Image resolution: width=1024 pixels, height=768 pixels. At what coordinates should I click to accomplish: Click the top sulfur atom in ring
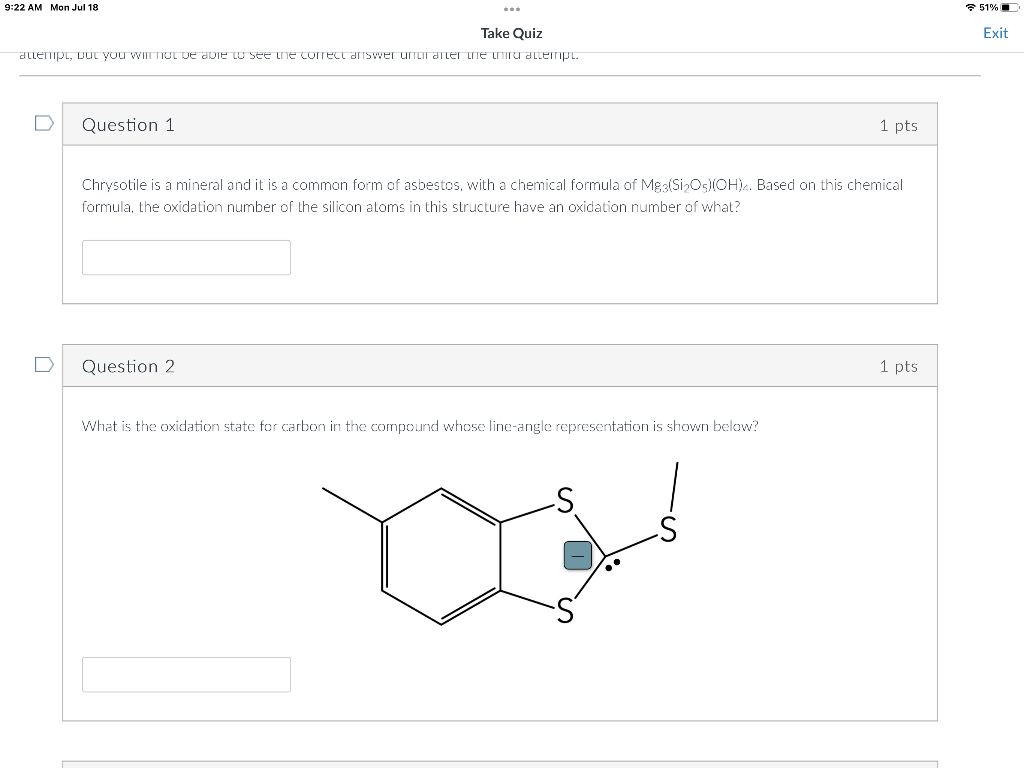565,500
